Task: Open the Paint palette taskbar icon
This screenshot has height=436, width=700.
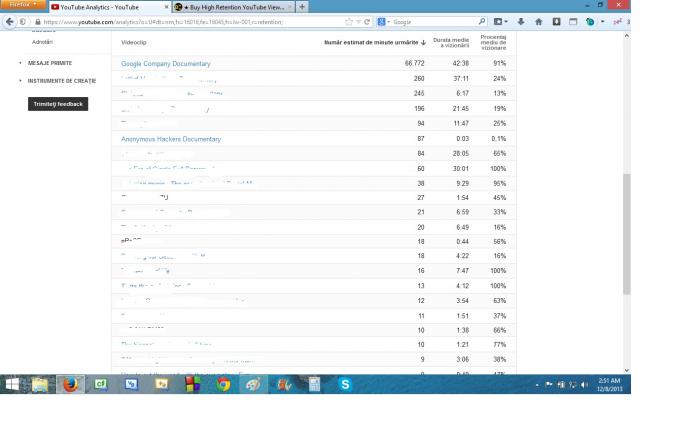Action: coord(253,384)
